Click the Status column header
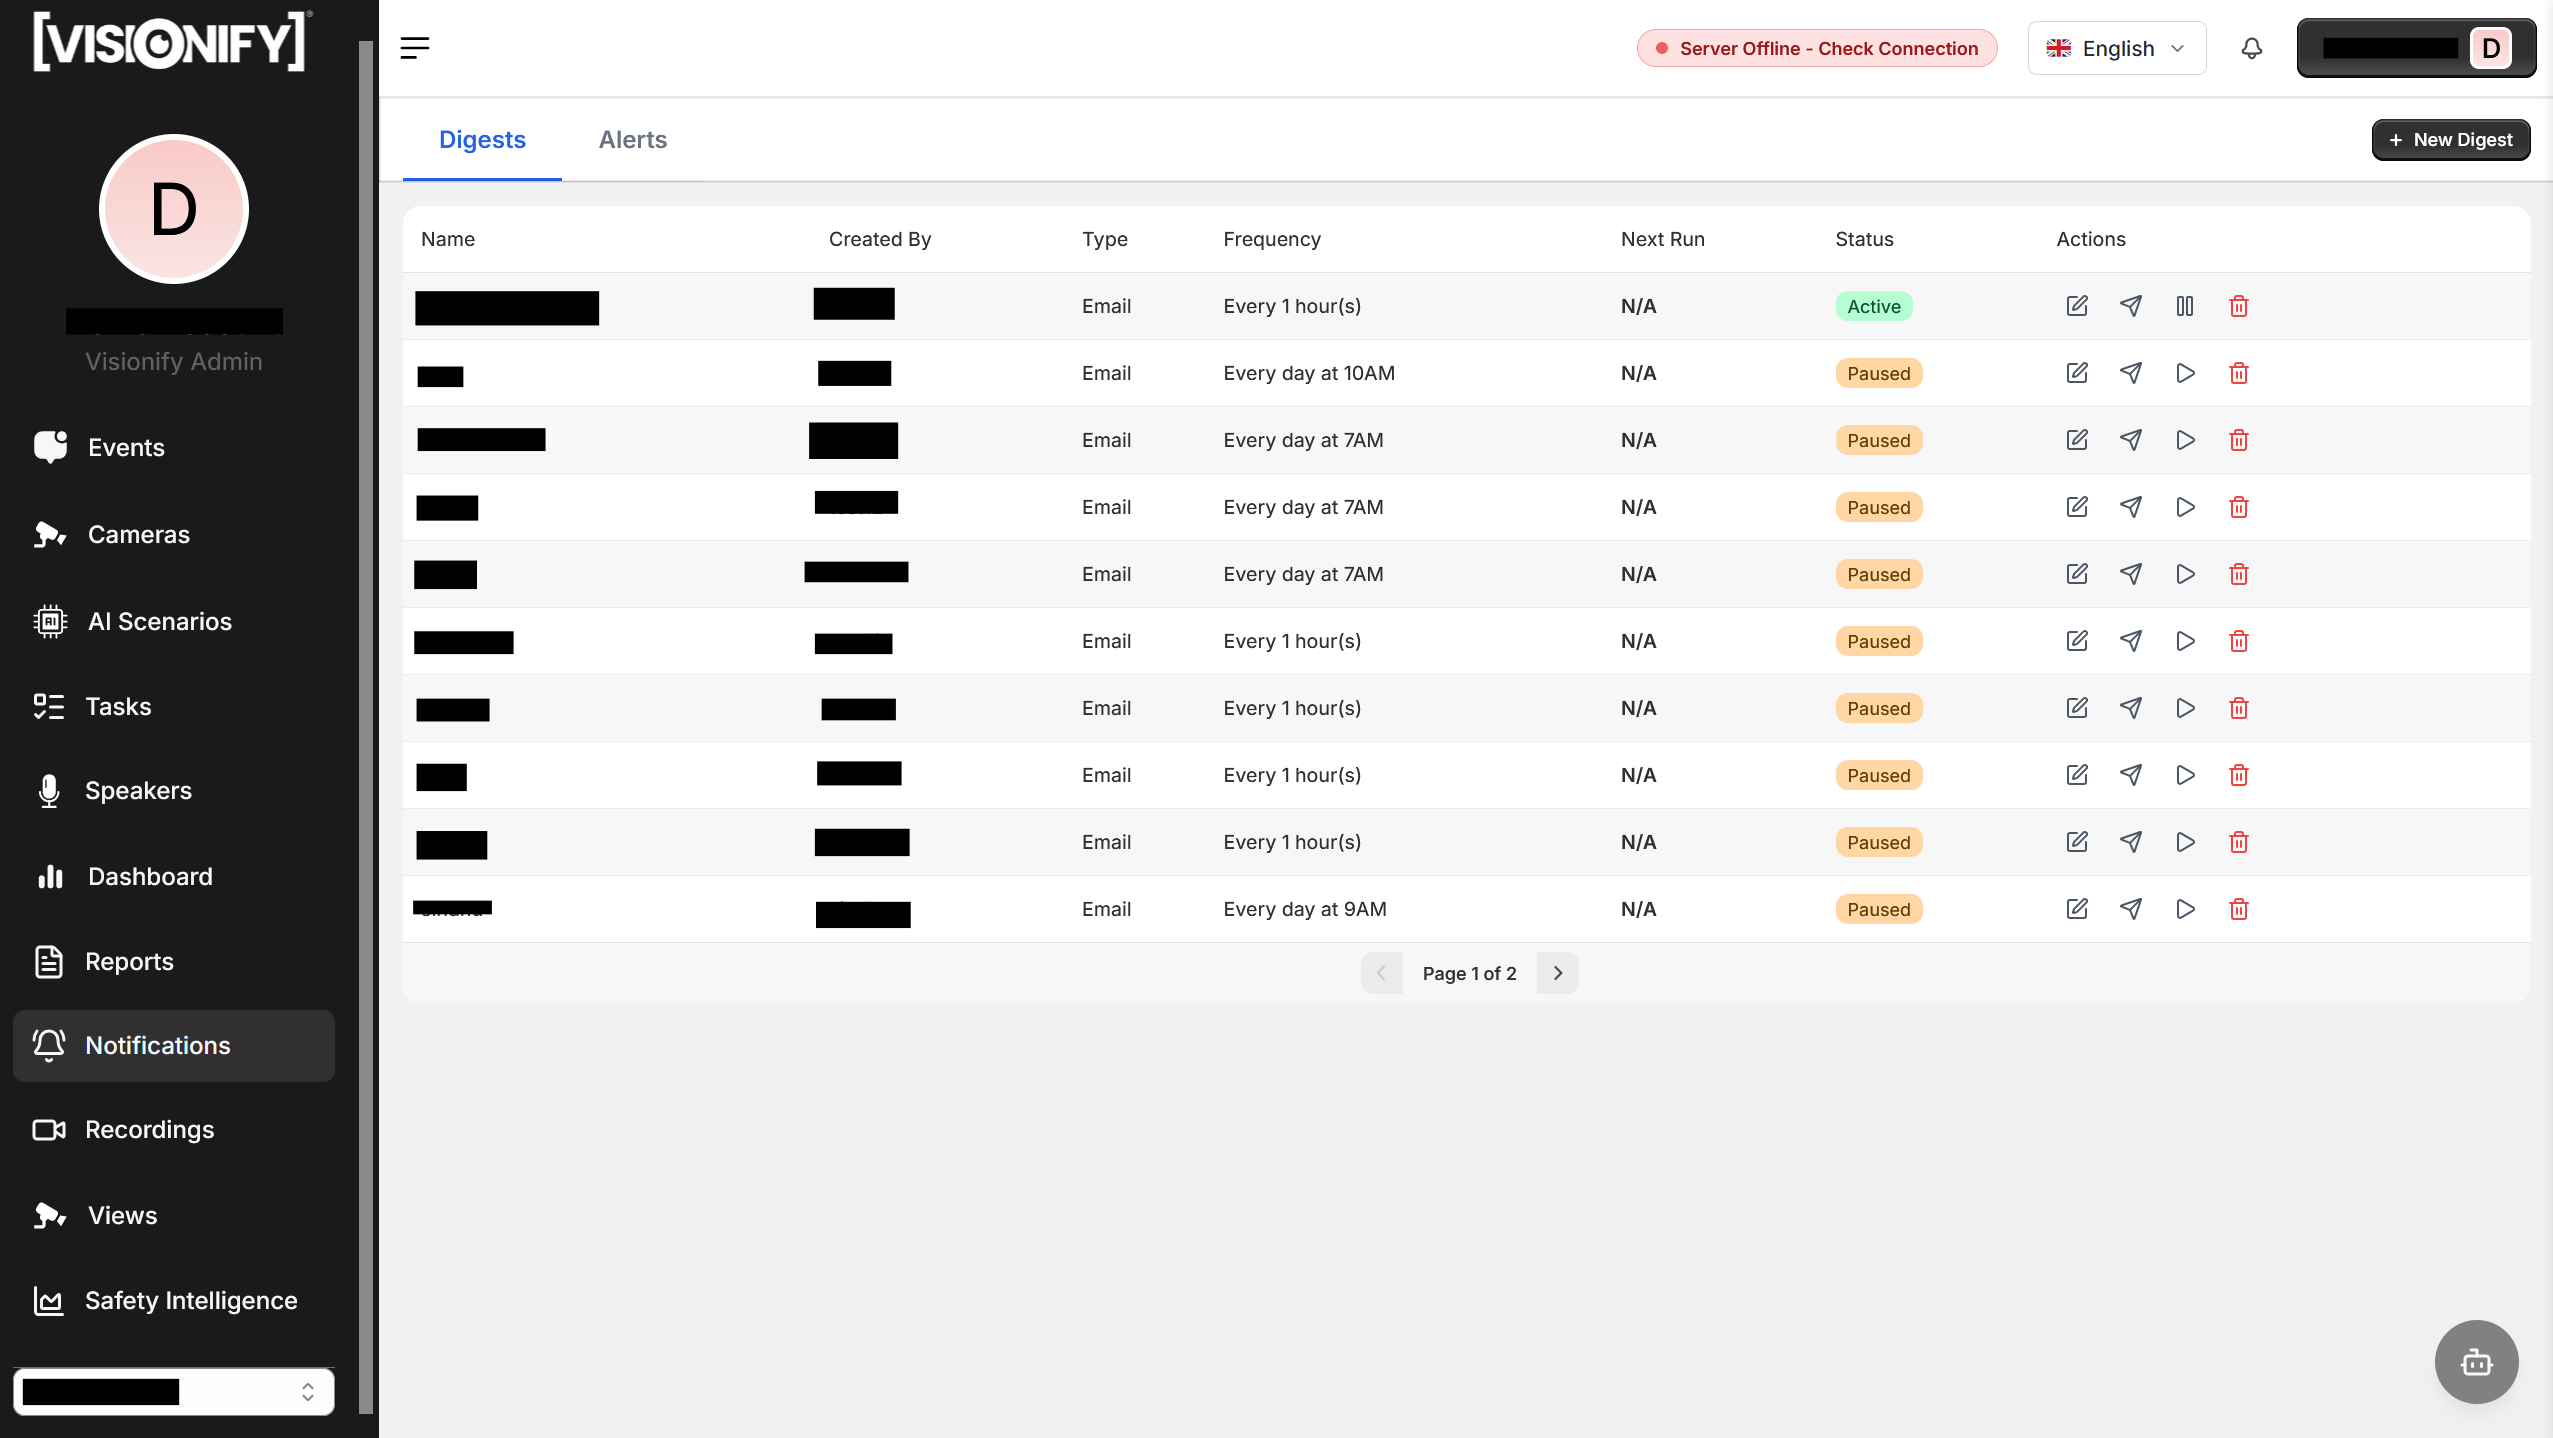This screenshot has width=2553, height=1438. click(1864, 239)
